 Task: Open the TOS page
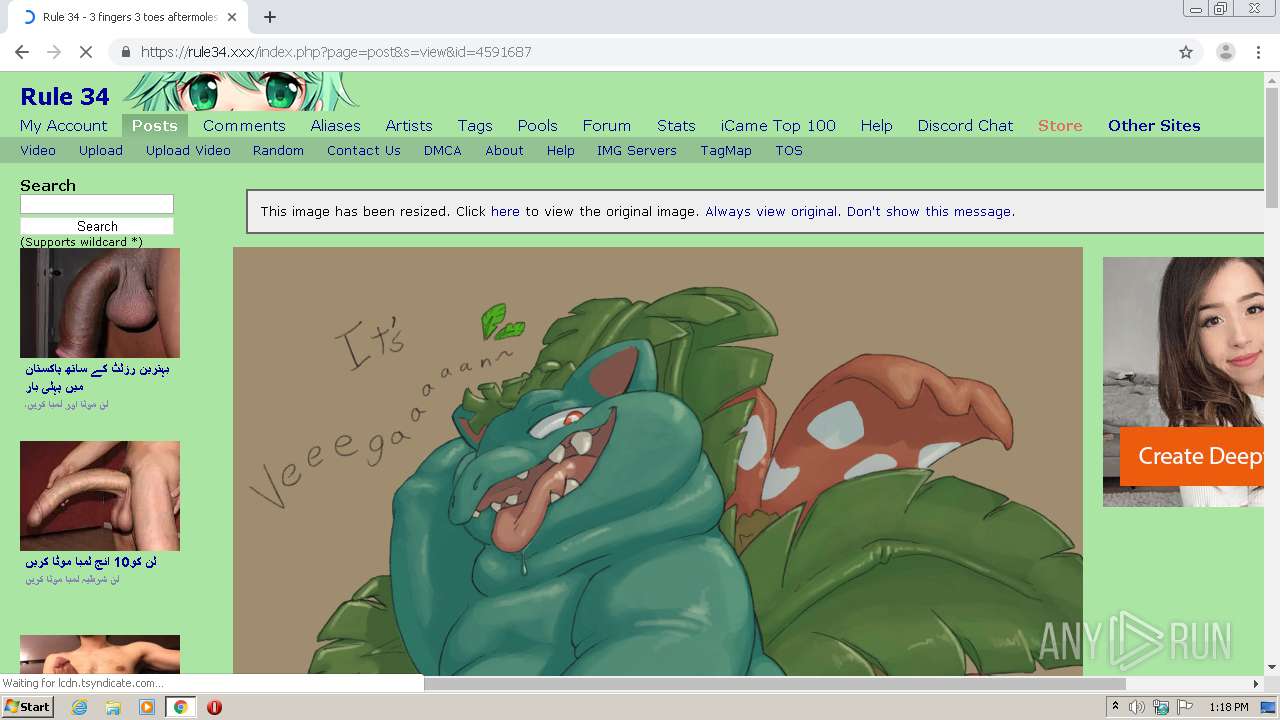789,150
